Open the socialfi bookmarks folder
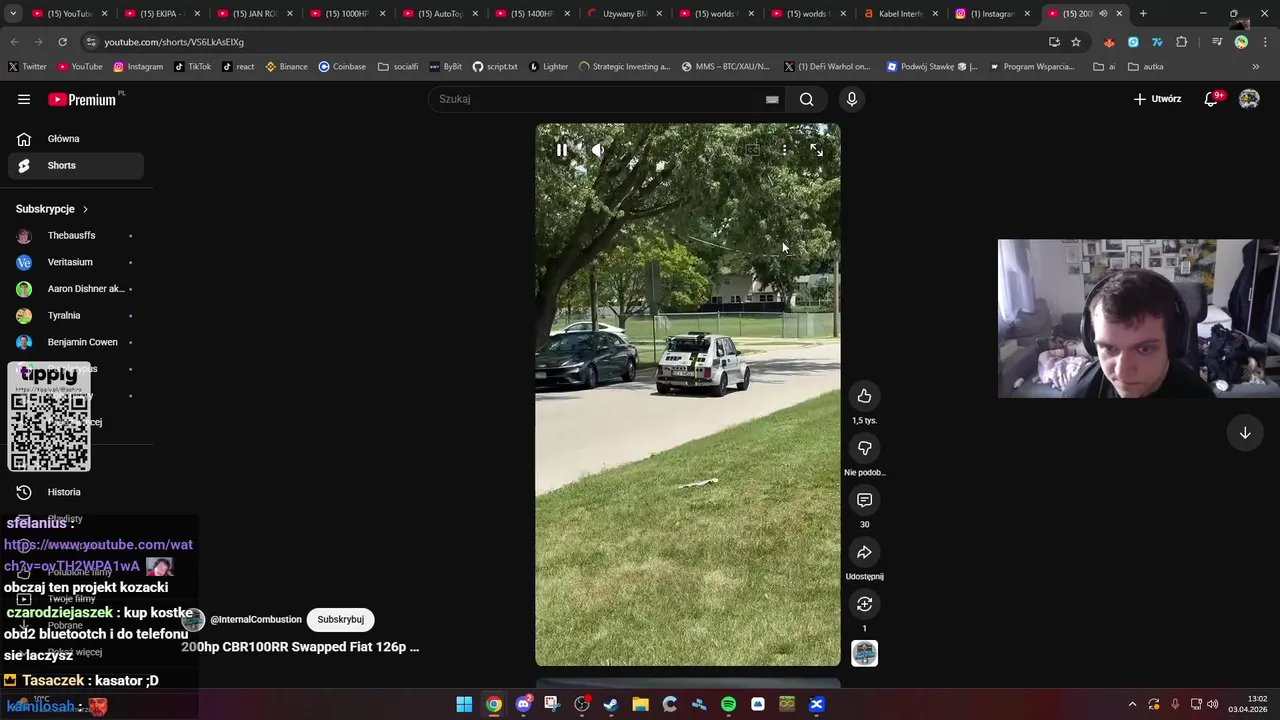This screenshot has height=720, width=1280. click(398, 66)
